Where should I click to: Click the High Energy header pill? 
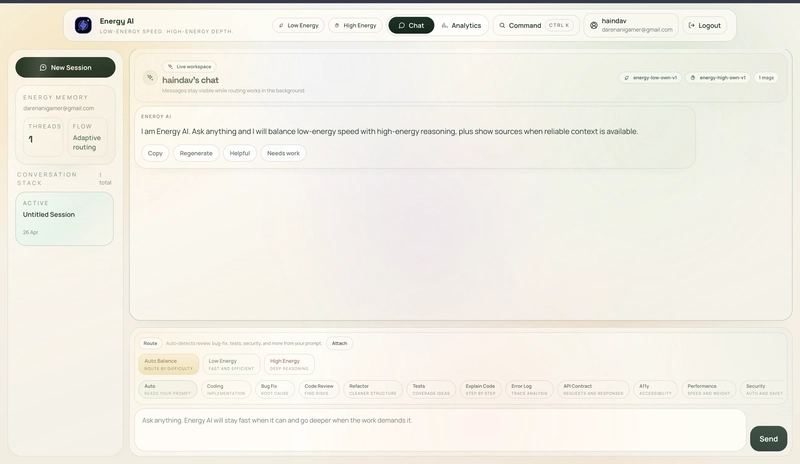(x=356, y=26)
